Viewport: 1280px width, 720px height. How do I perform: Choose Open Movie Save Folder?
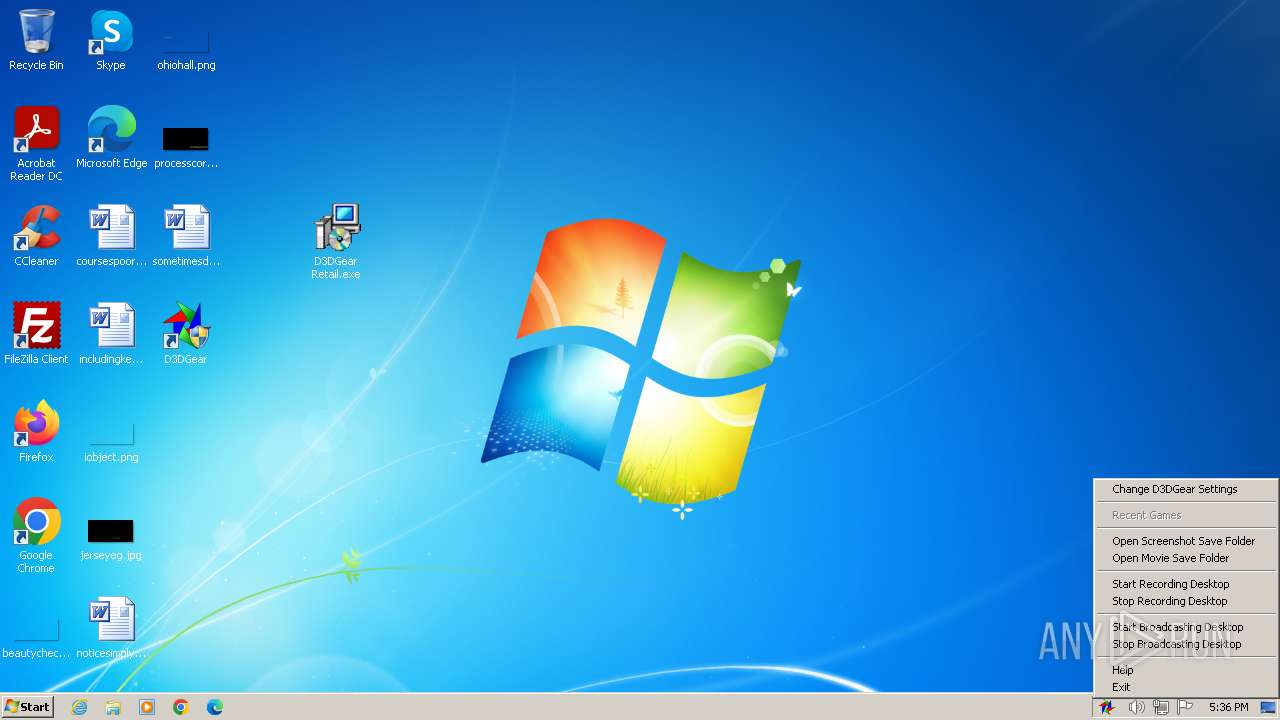tap(1185, 558)
